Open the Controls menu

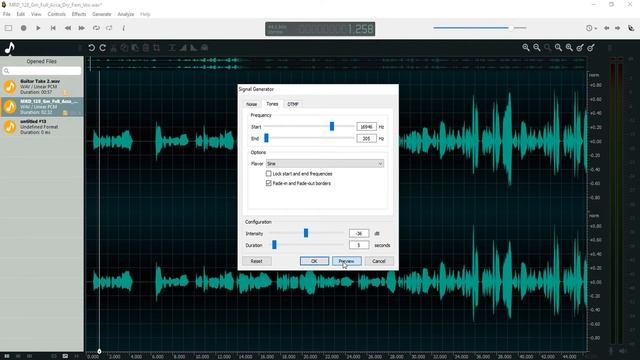pos(57,14)
